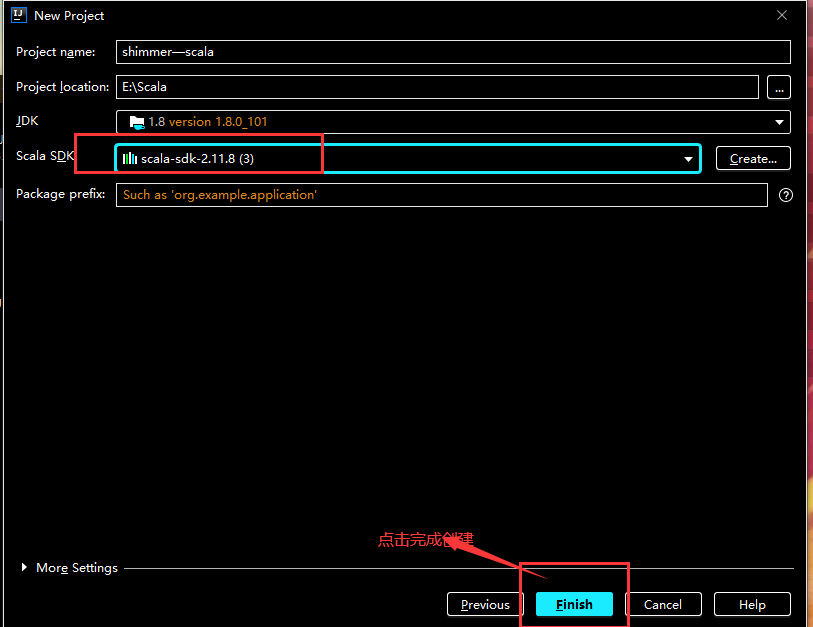Go back with the Previous button
The image size is (813, 627).
[485, 604]
